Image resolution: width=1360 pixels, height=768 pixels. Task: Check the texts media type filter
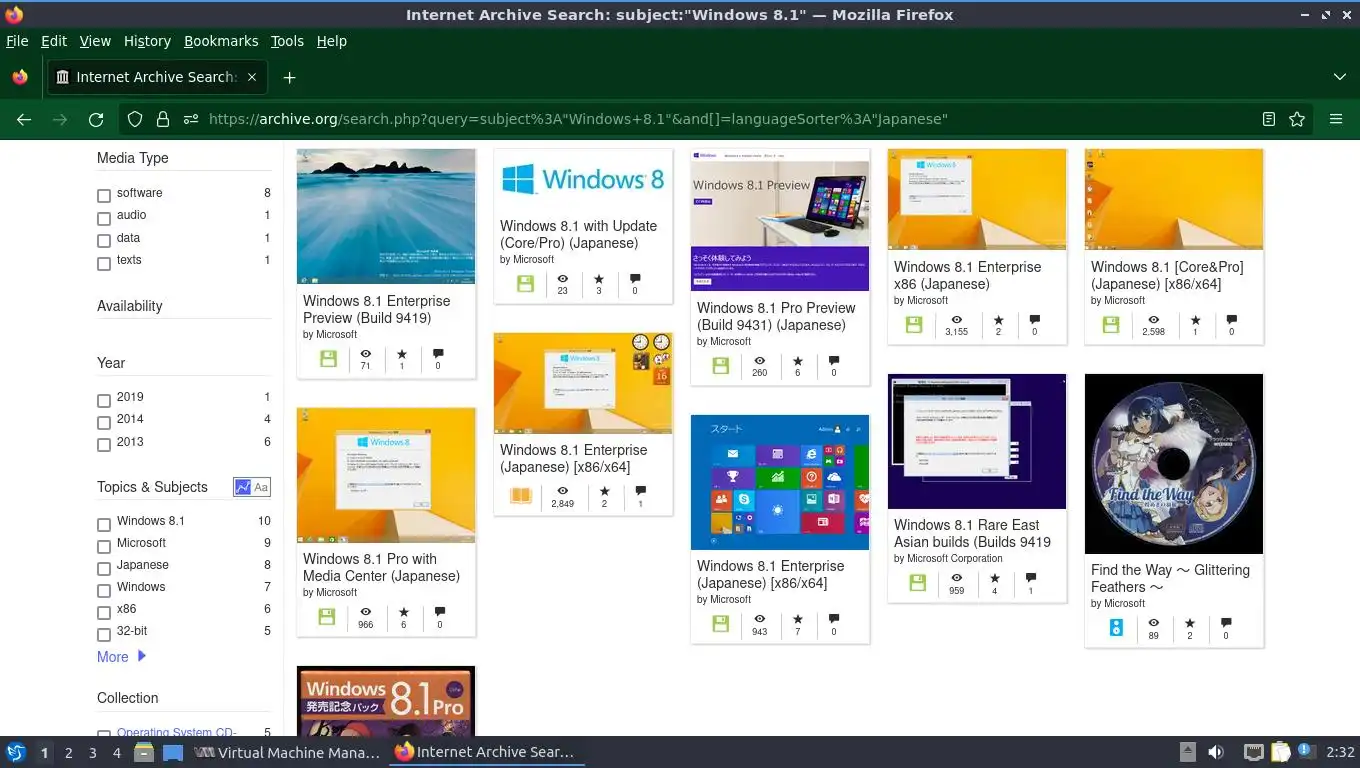104,263
